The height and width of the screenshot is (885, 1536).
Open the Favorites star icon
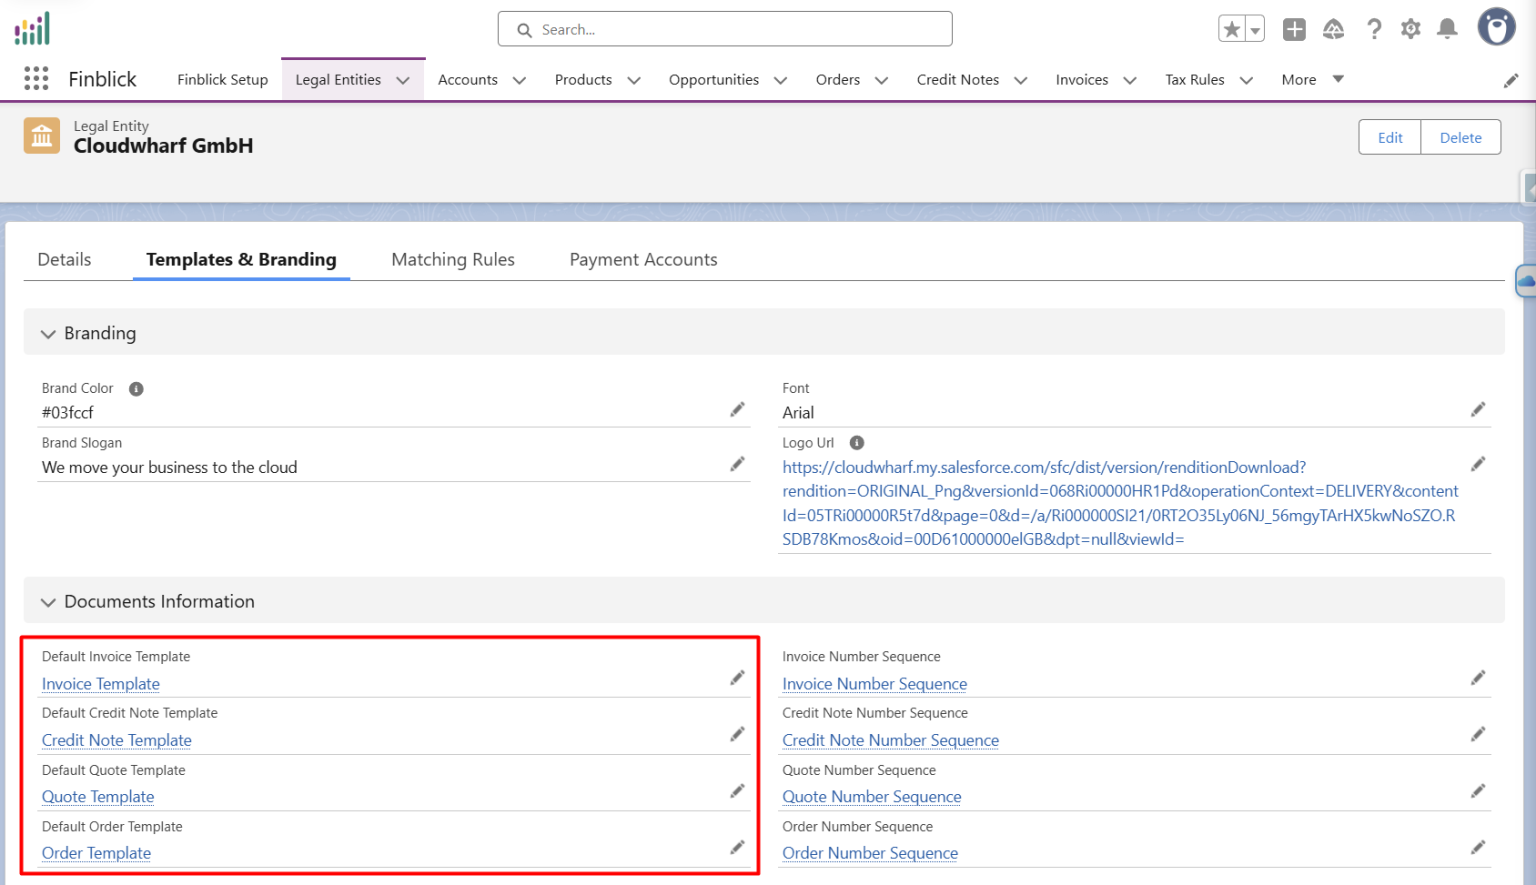[x=1232, y=29]
